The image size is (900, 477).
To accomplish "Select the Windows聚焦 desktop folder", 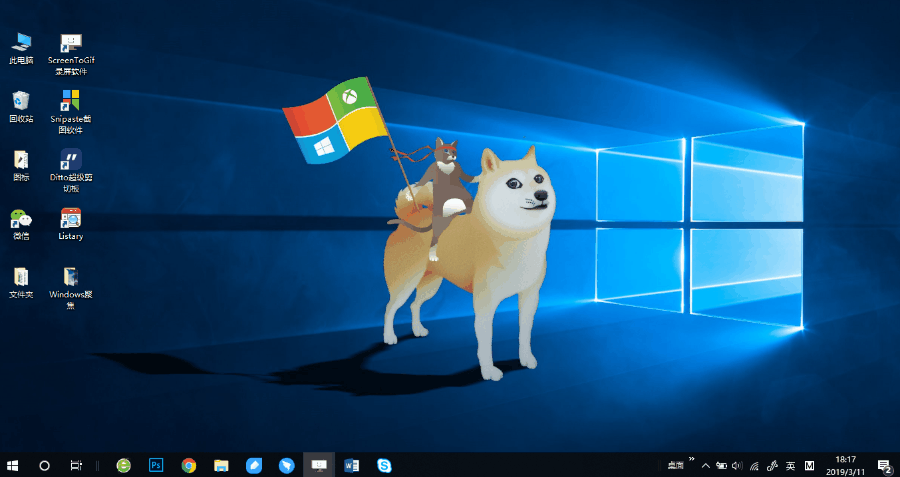I will coord(71,288).
